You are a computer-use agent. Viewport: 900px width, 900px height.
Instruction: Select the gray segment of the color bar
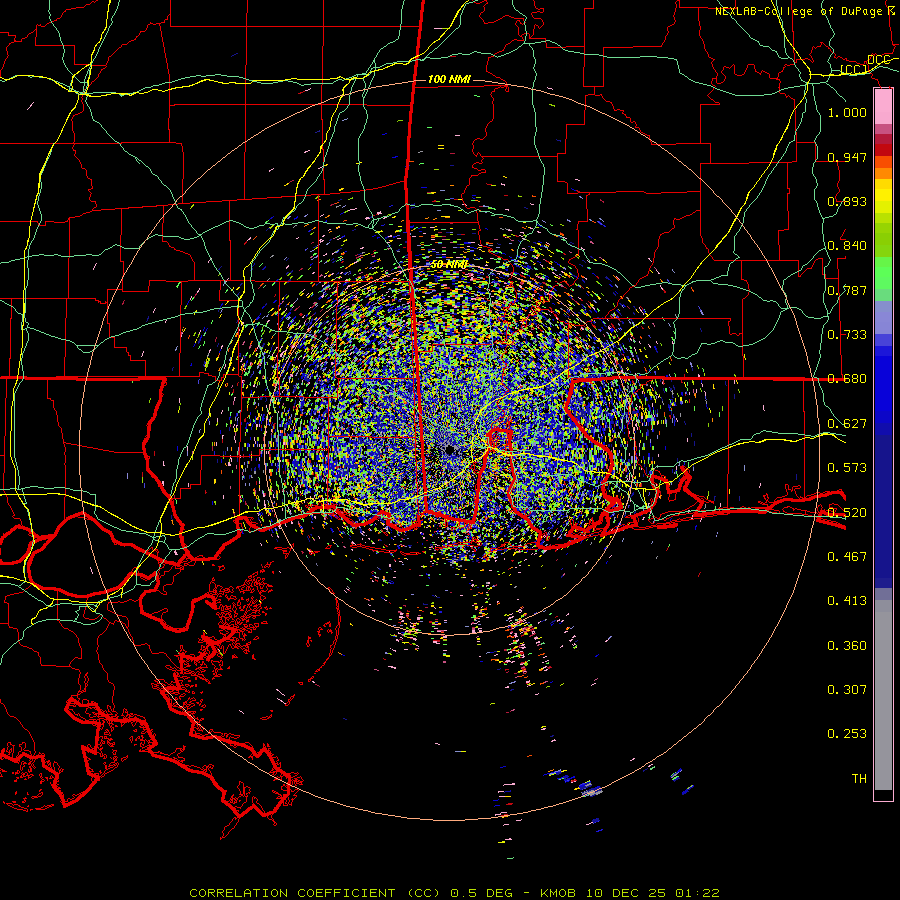[x=883, y=695]
